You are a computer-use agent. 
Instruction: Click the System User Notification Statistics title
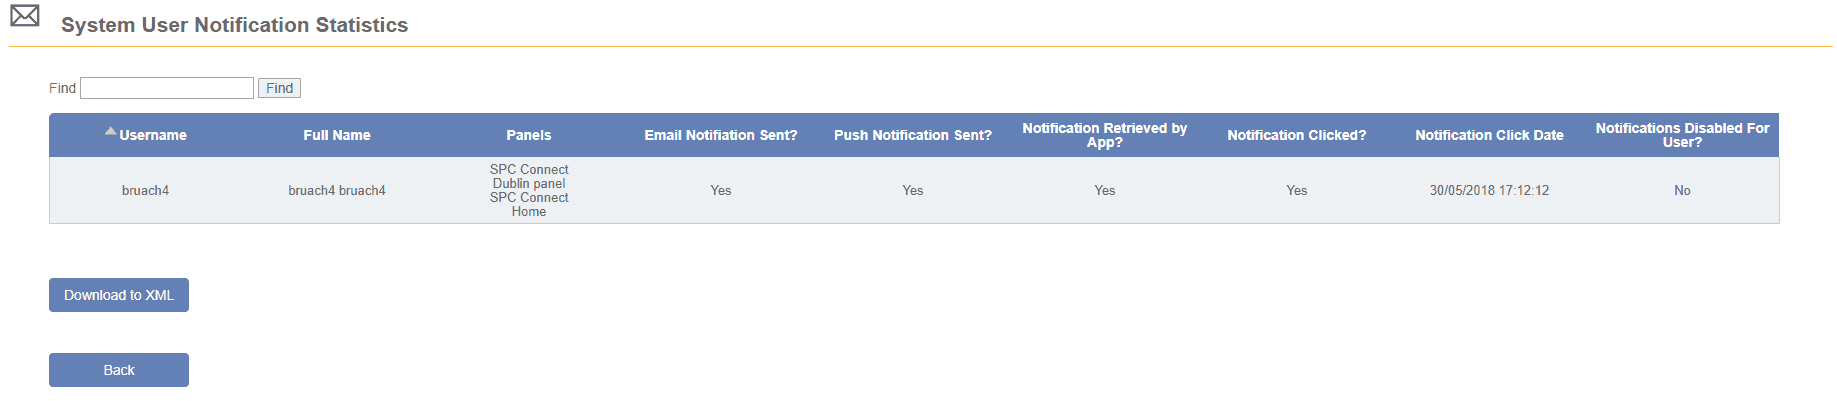coord(234,25)
